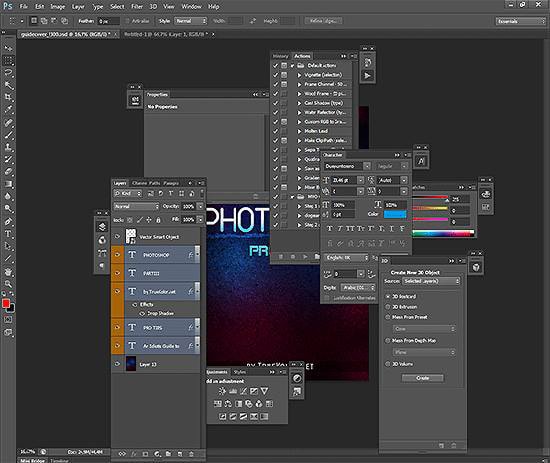
Task: Click the Feather input field
Action: (x=108, y=21)
